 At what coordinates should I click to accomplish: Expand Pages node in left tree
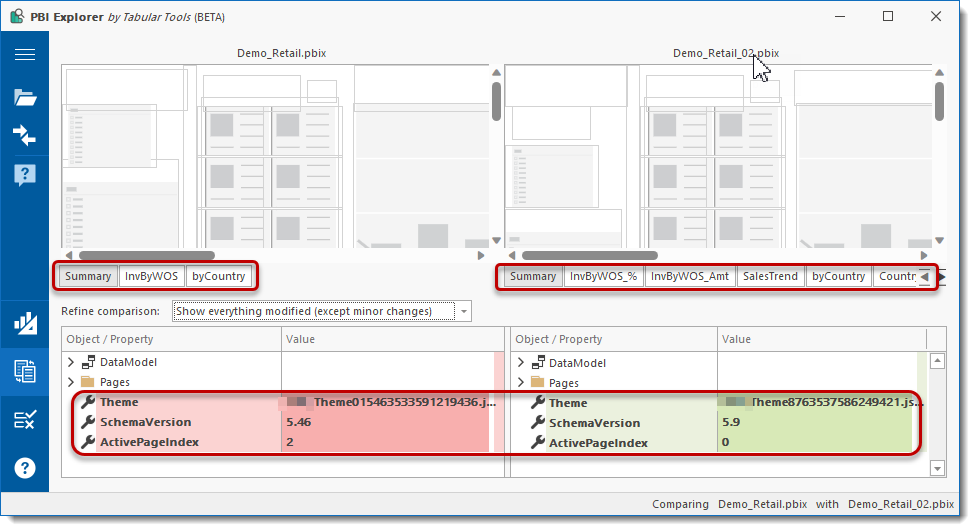pyautogui.click(x=71, y=382)
